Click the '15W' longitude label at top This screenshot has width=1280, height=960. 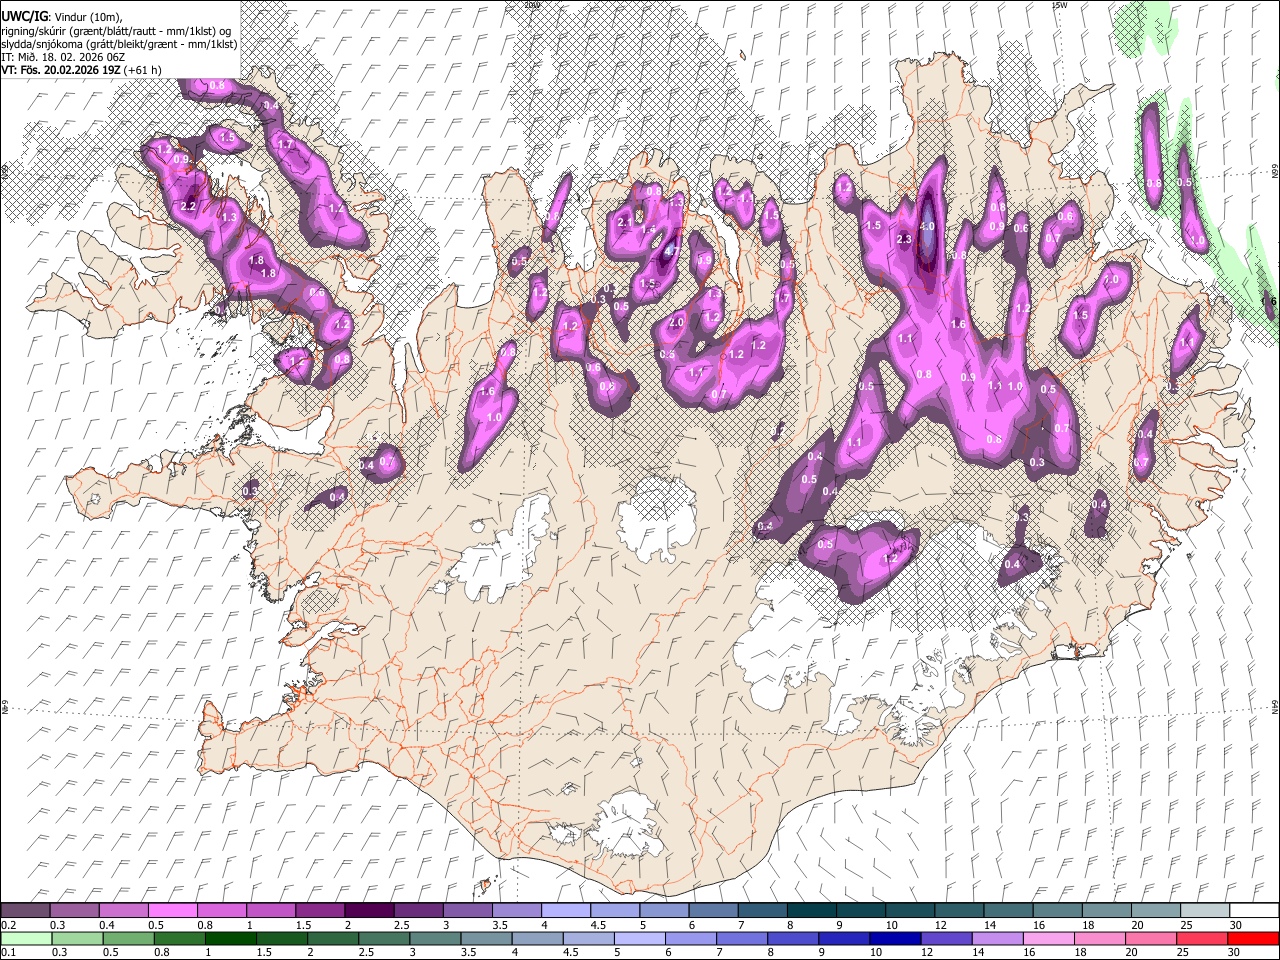(x=1060, y=5)
